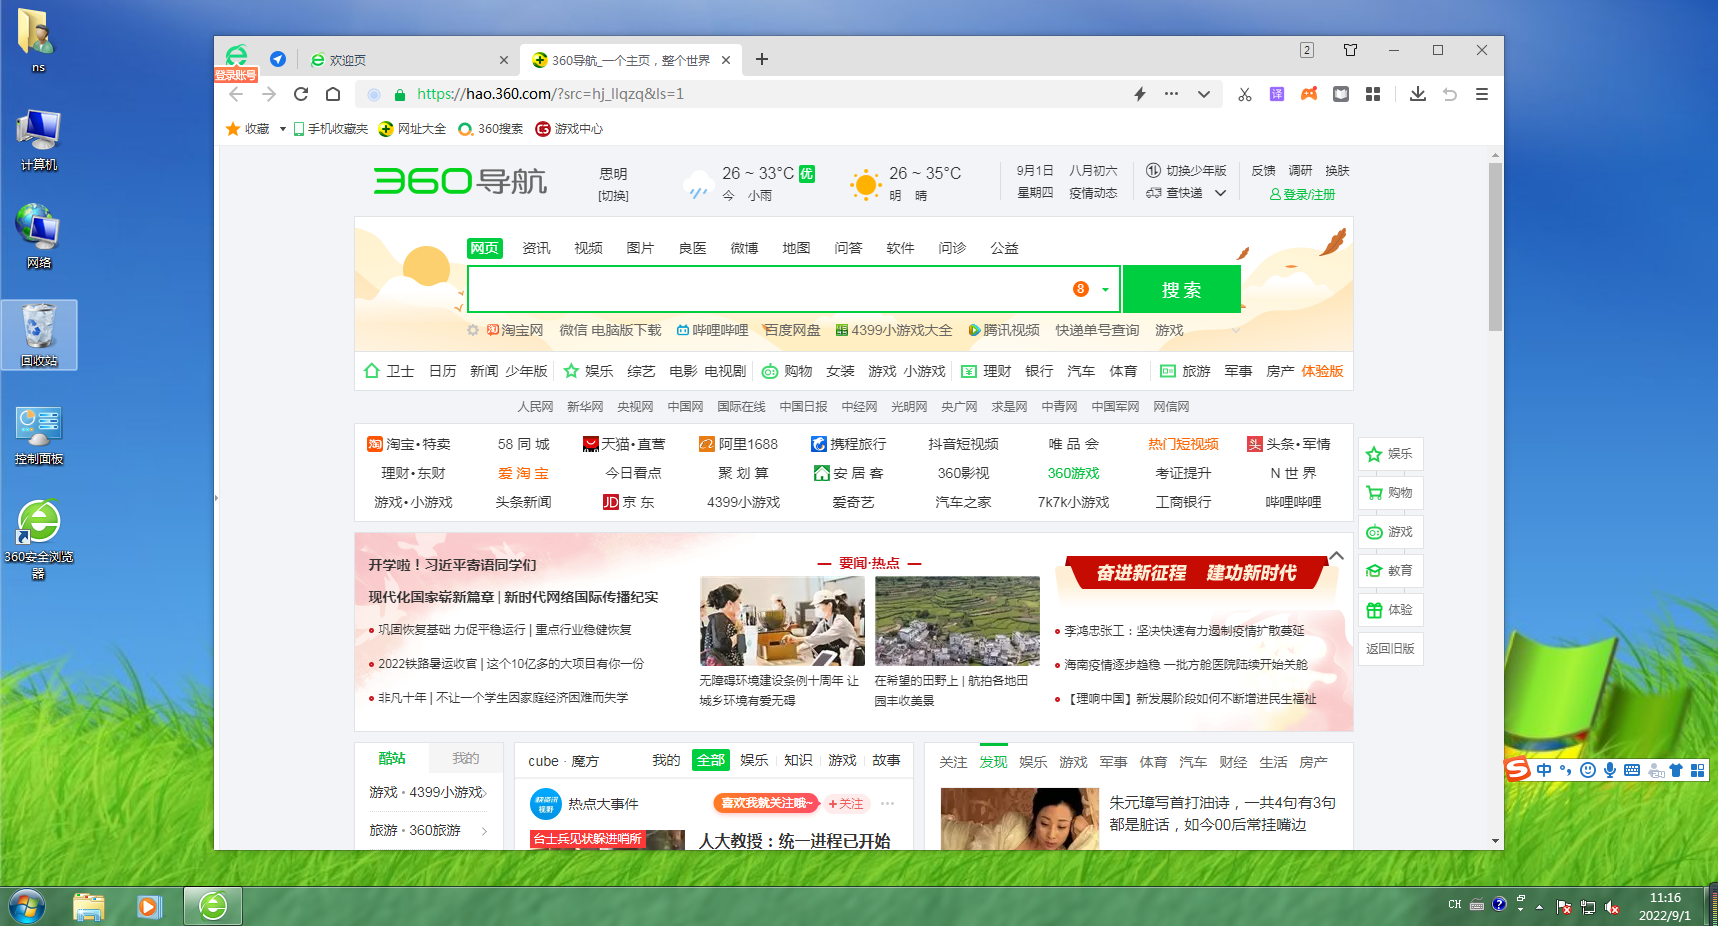
Task: Open the browser hamburger main menu
Action: (1482, 94)
